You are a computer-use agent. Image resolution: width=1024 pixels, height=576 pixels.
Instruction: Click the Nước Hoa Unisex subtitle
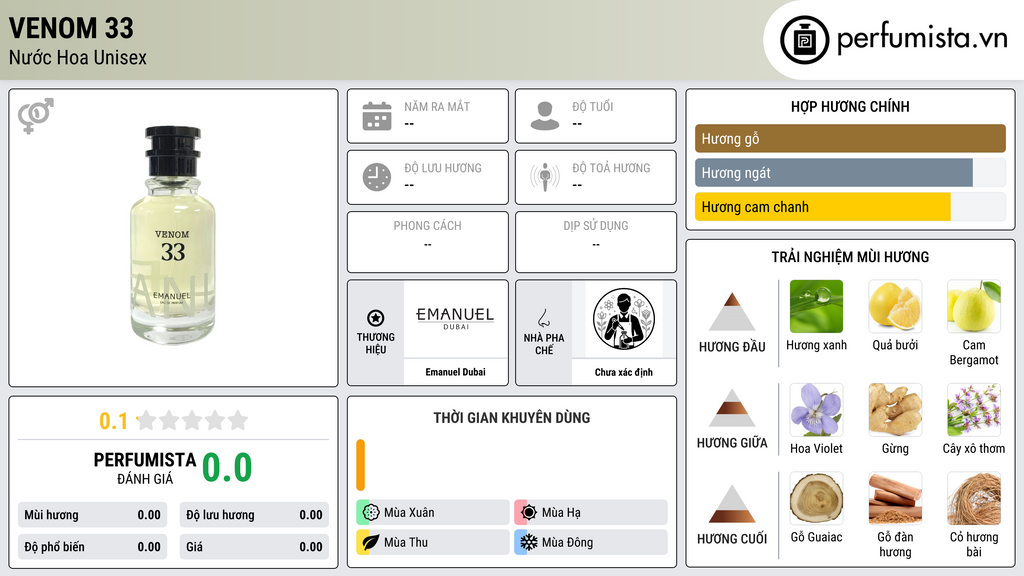coord(78,57)
